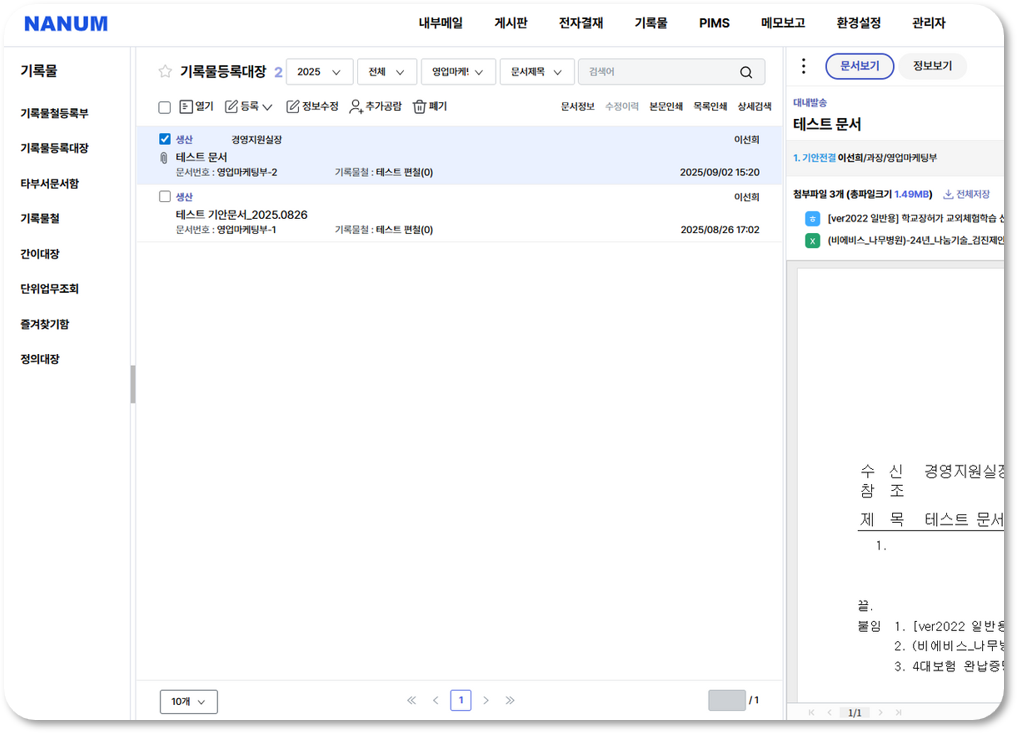Open the 2025 year dropdown
The height and width of the screenshot is (733, 1017).
pos(319,72)
